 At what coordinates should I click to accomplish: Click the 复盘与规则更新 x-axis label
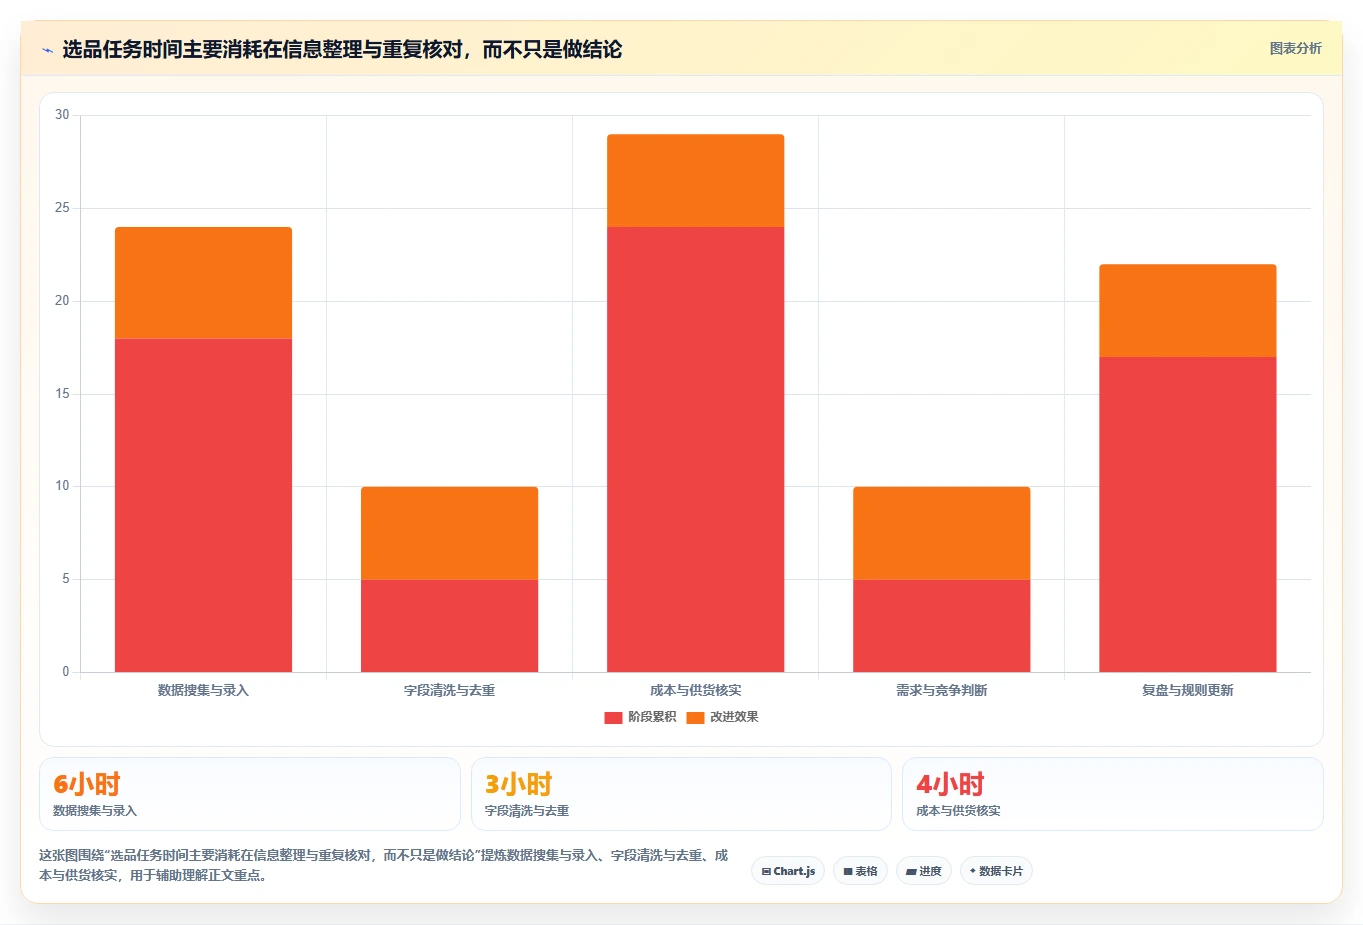1187,690
